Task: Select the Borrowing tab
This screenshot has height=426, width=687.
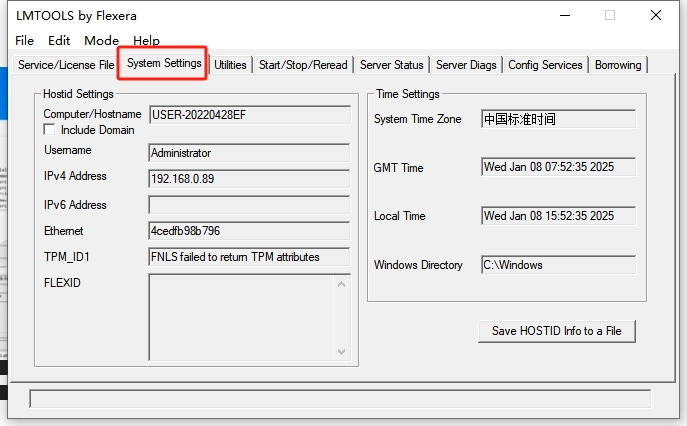Action: click(x=618, y=65)
